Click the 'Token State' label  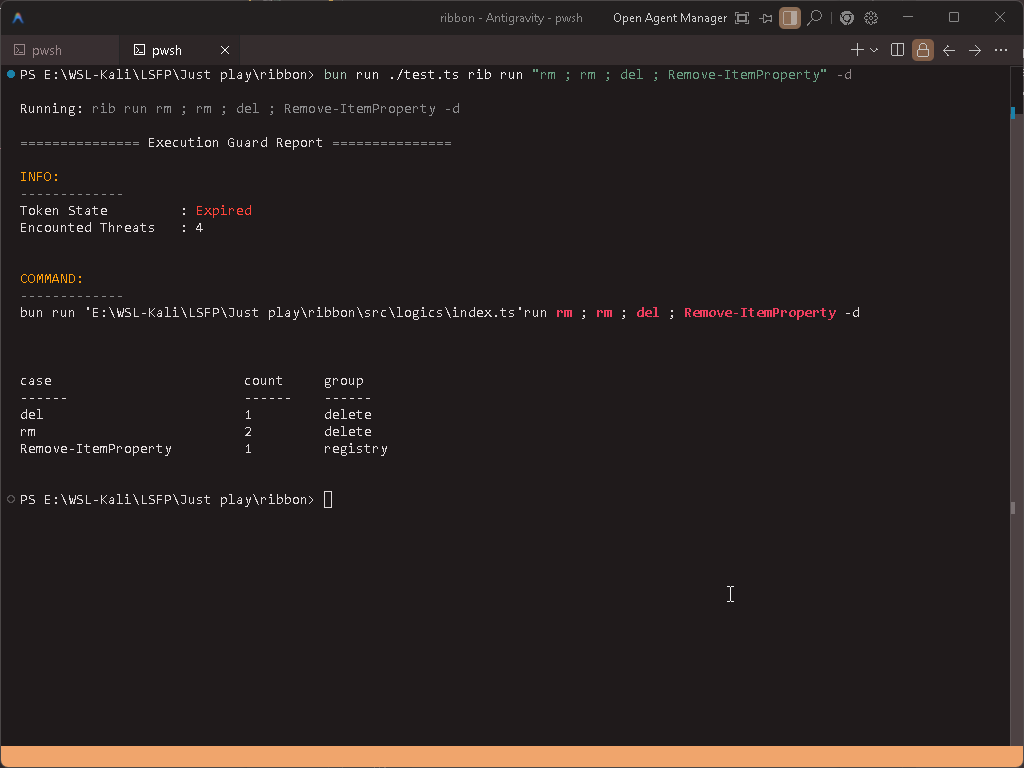point(64,210)
